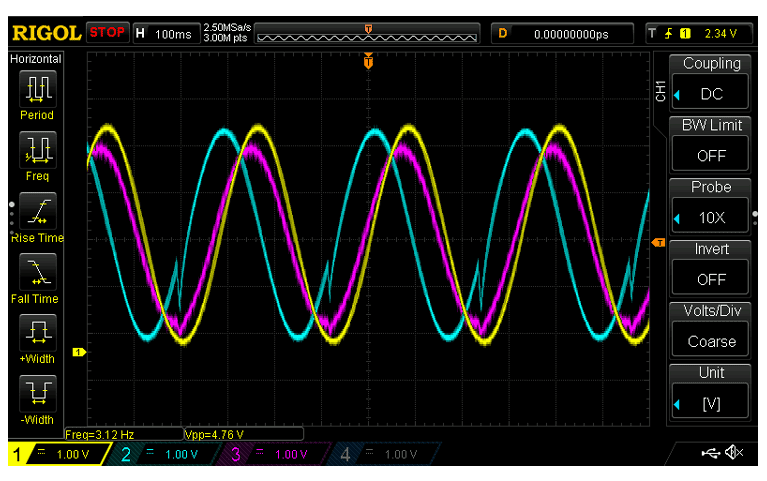Click the Horizontal menu heading
The height and width of the screenshot is (481, 767).
(36, 59)
